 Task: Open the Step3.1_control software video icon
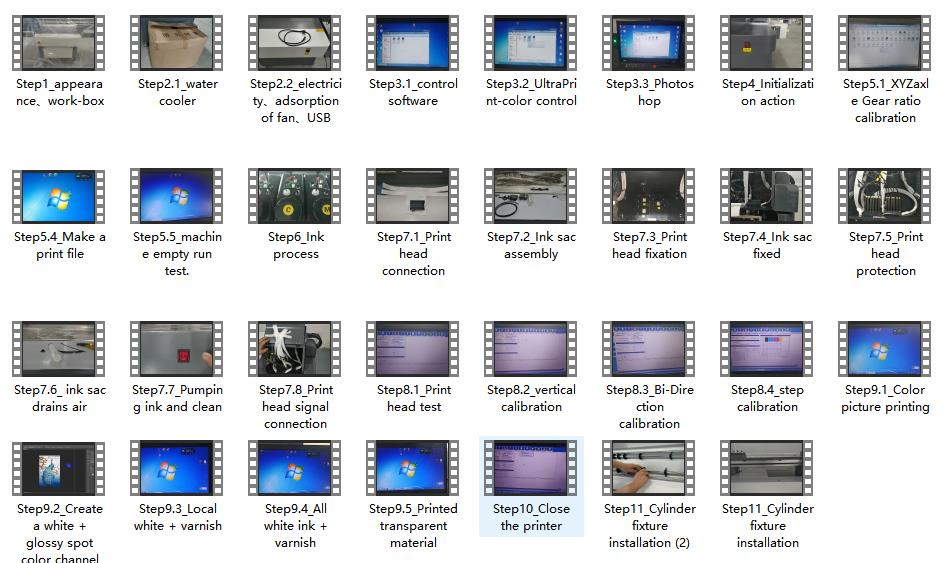pyautogui.click(x=413, y=43)
